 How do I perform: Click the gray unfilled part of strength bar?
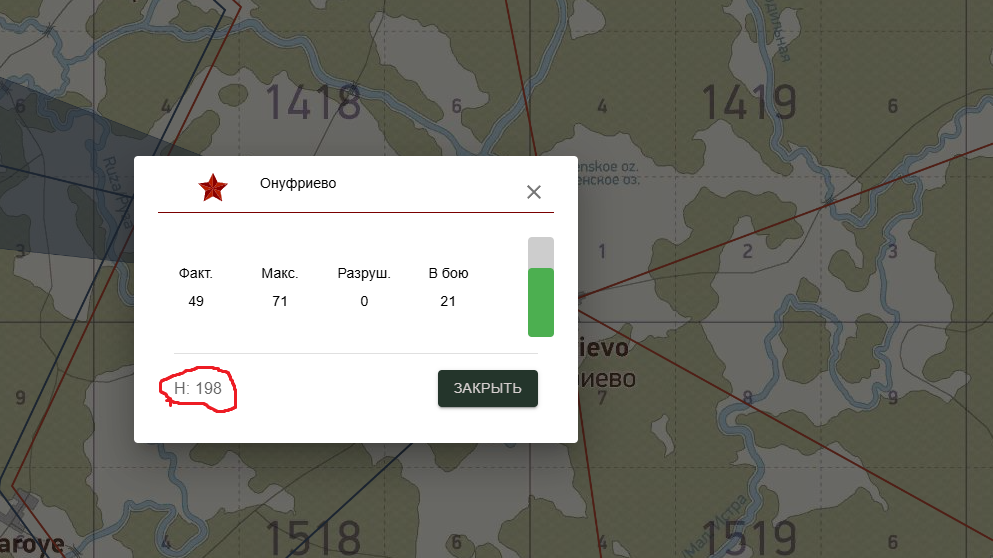(541, 253)
